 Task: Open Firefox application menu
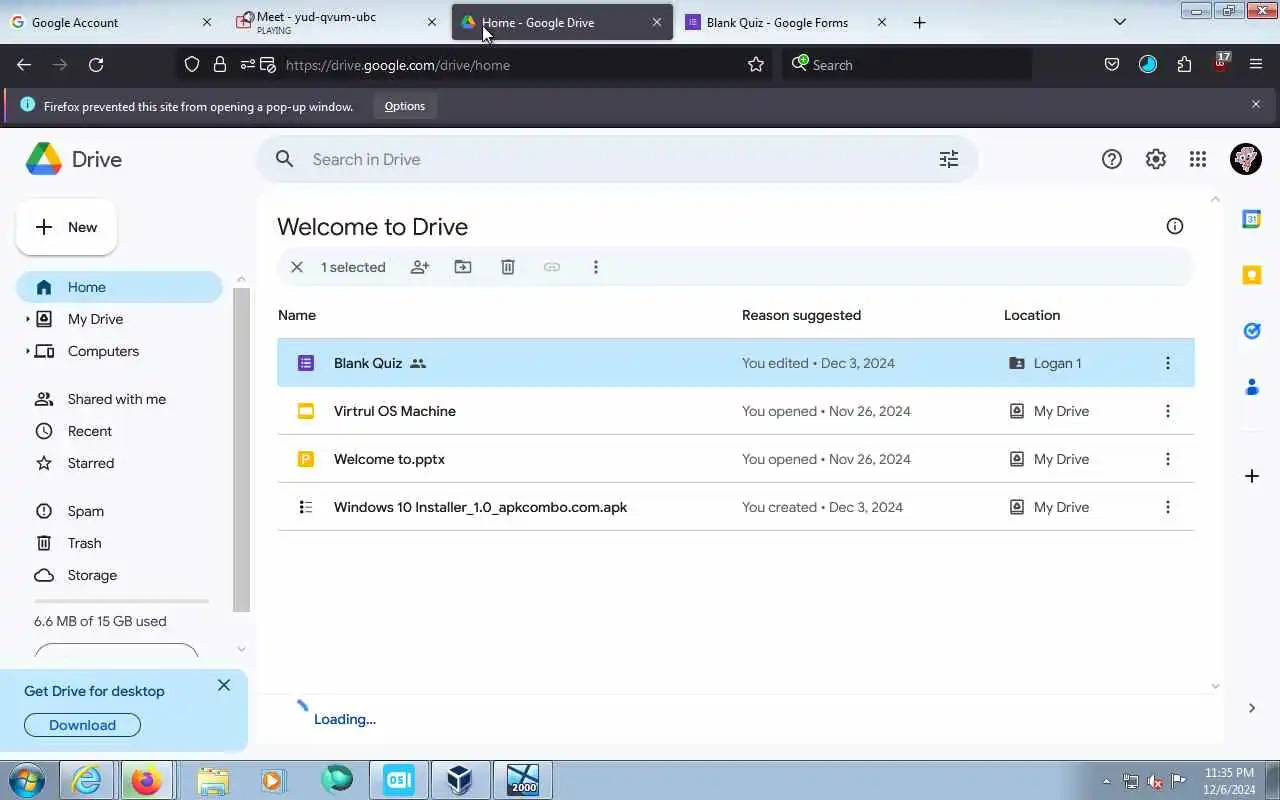(x=1256, y=65)
